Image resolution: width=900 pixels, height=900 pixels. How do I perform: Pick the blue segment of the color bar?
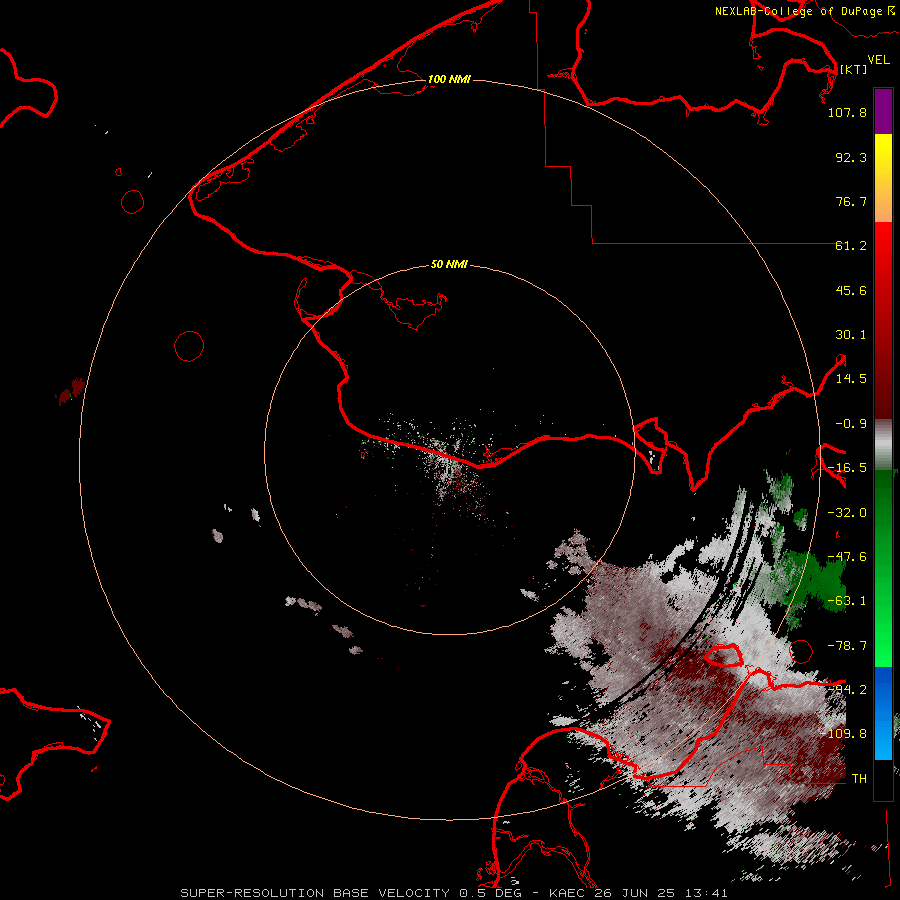(883, 713)
